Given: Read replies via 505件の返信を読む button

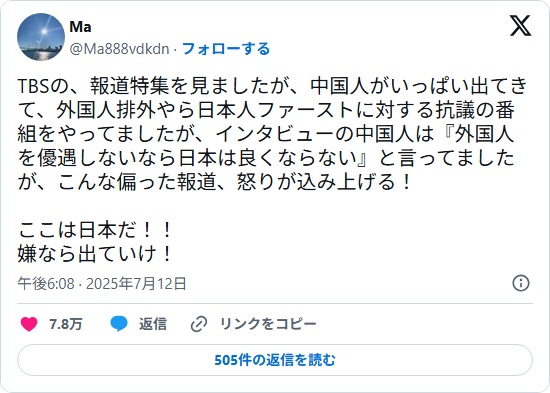Looking at the screenshot, I should pyautogui.click(x=275, y=360).
